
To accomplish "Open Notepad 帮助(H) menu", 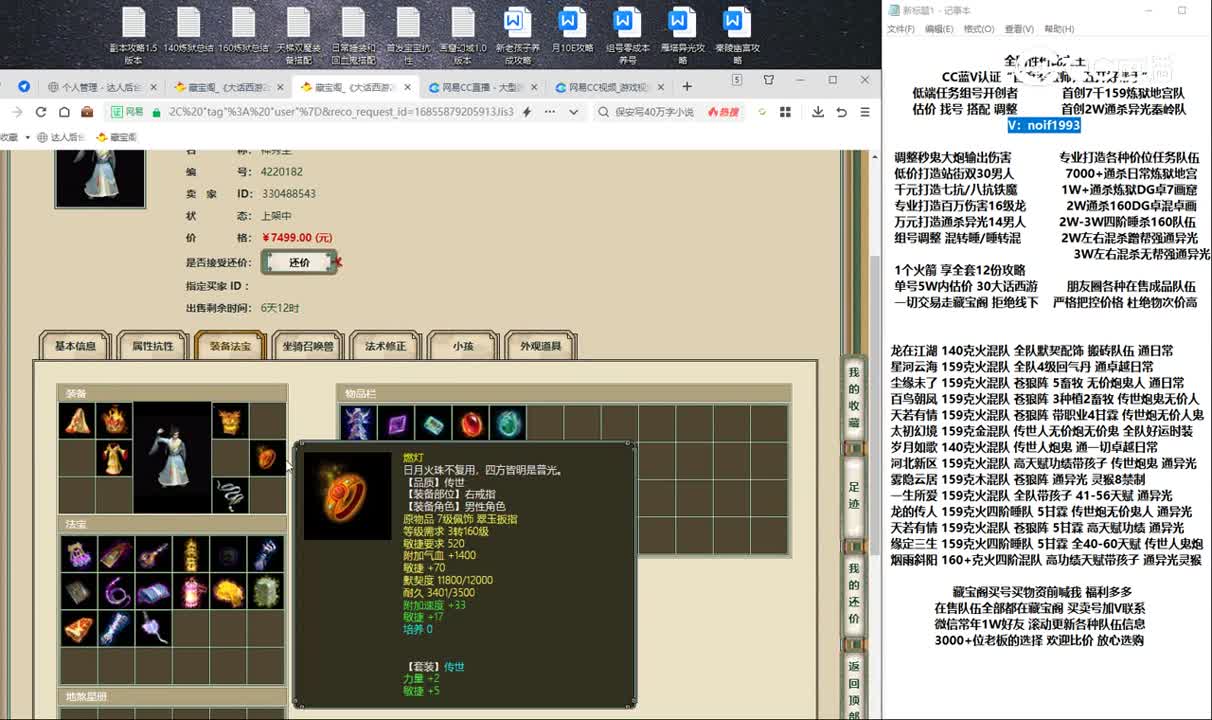I will (1059, 29).
